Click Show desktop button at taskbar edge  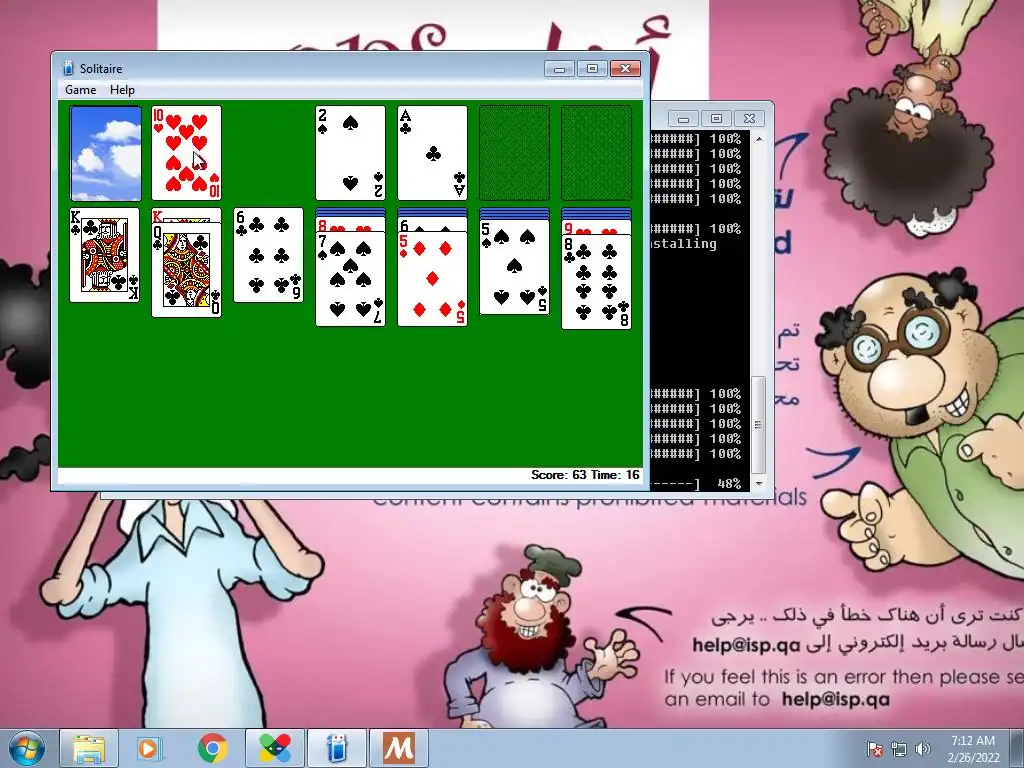pos(1017,748)
